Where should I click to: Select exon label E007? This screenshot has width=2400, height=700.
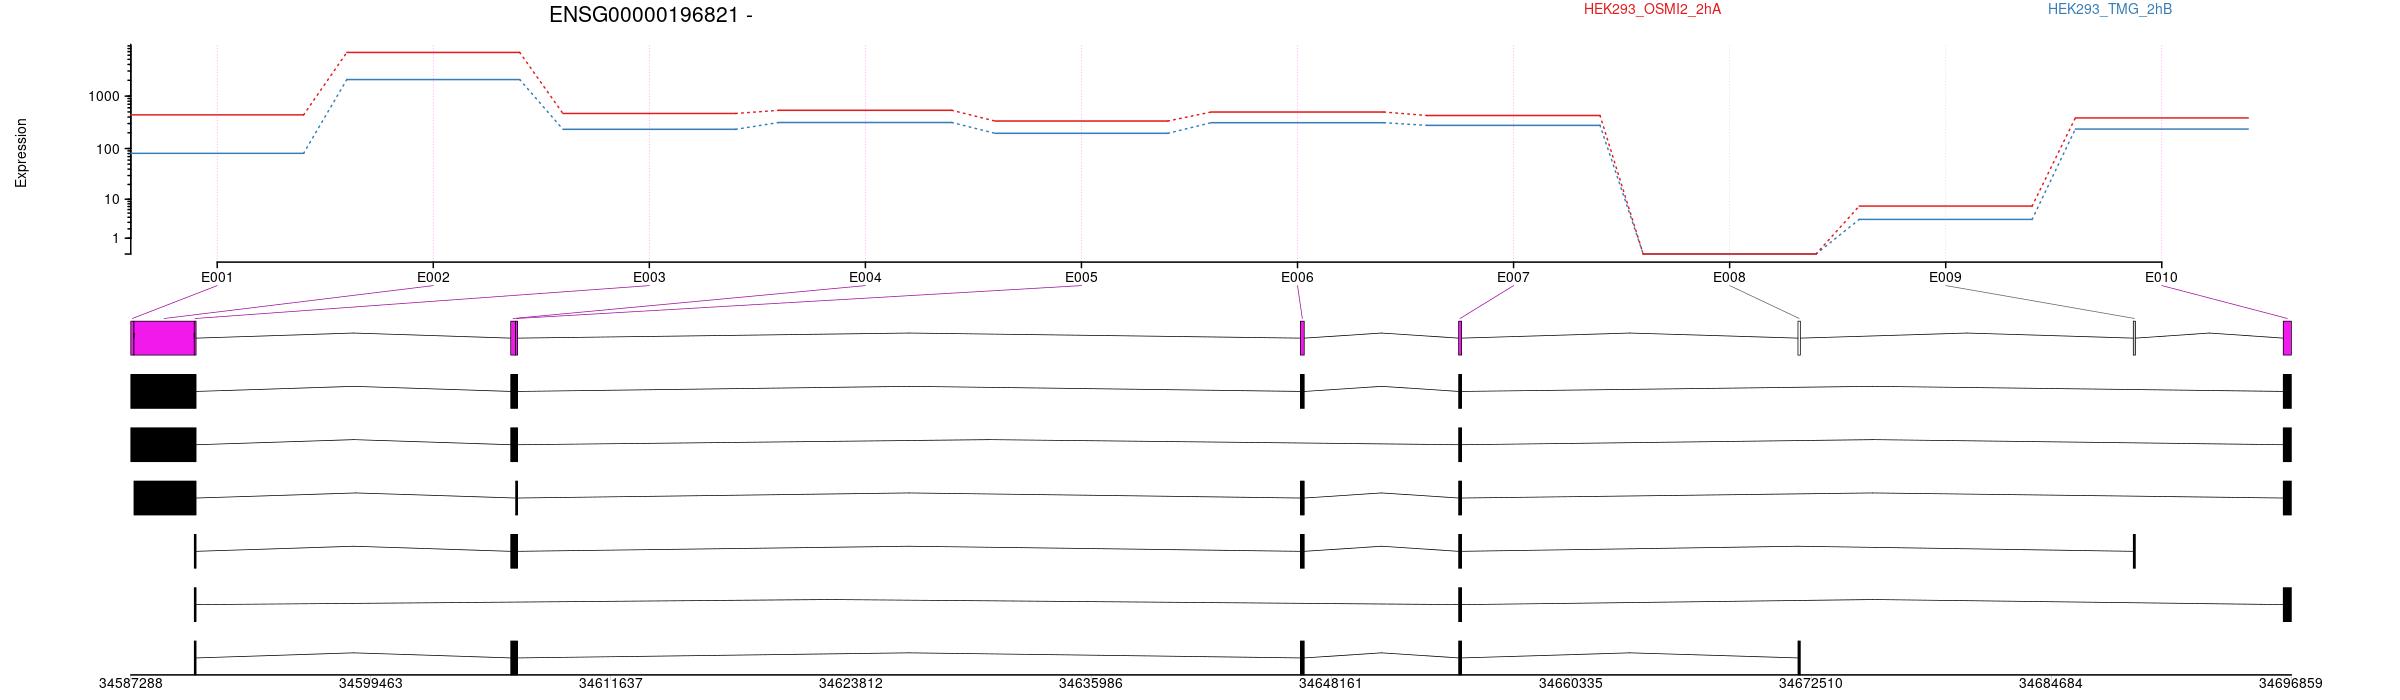tap(1513, 277)
